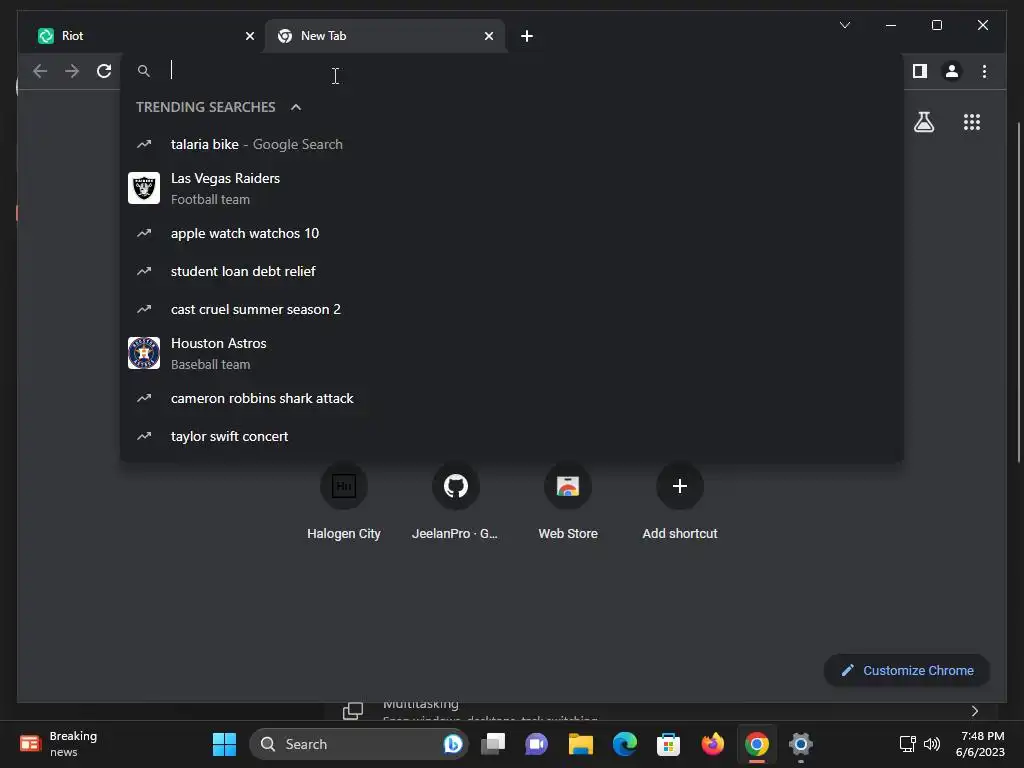Screen dimensions: 1024x768
Task: Open clock and date panel
Action: [x=980, y=744]
